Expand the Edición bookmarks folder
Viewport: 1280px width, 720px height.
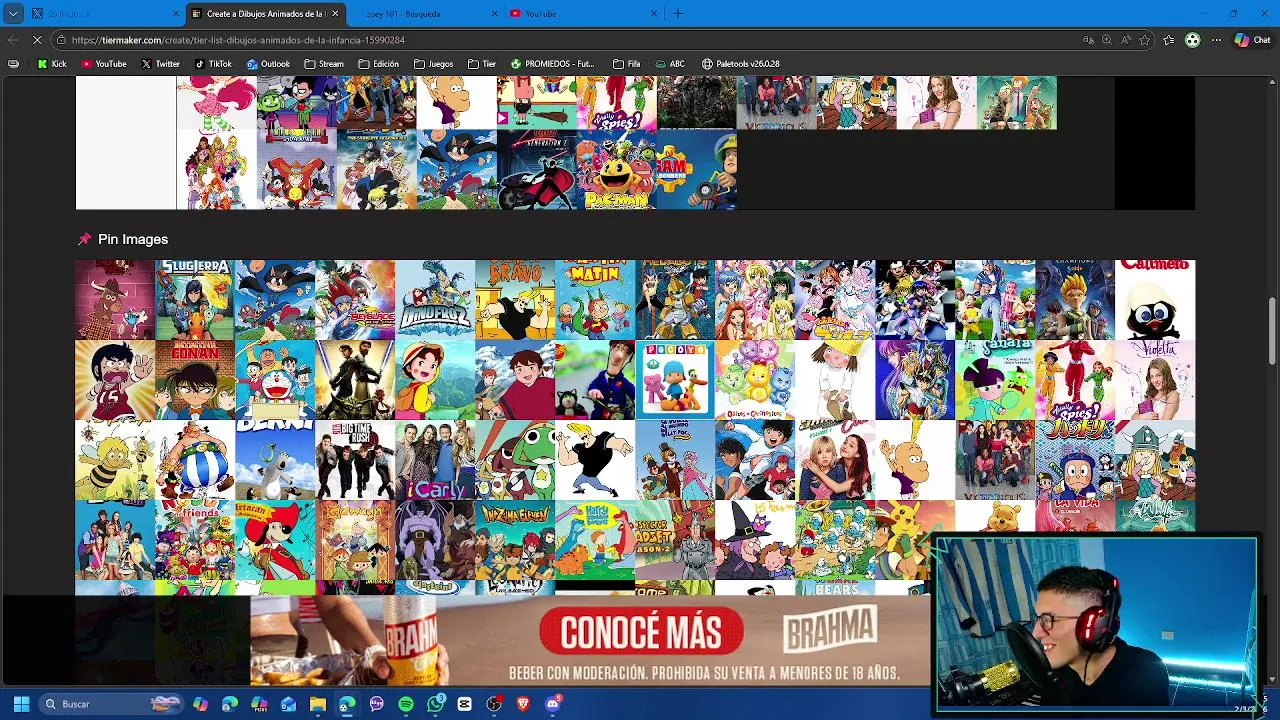tap(379, 64)
